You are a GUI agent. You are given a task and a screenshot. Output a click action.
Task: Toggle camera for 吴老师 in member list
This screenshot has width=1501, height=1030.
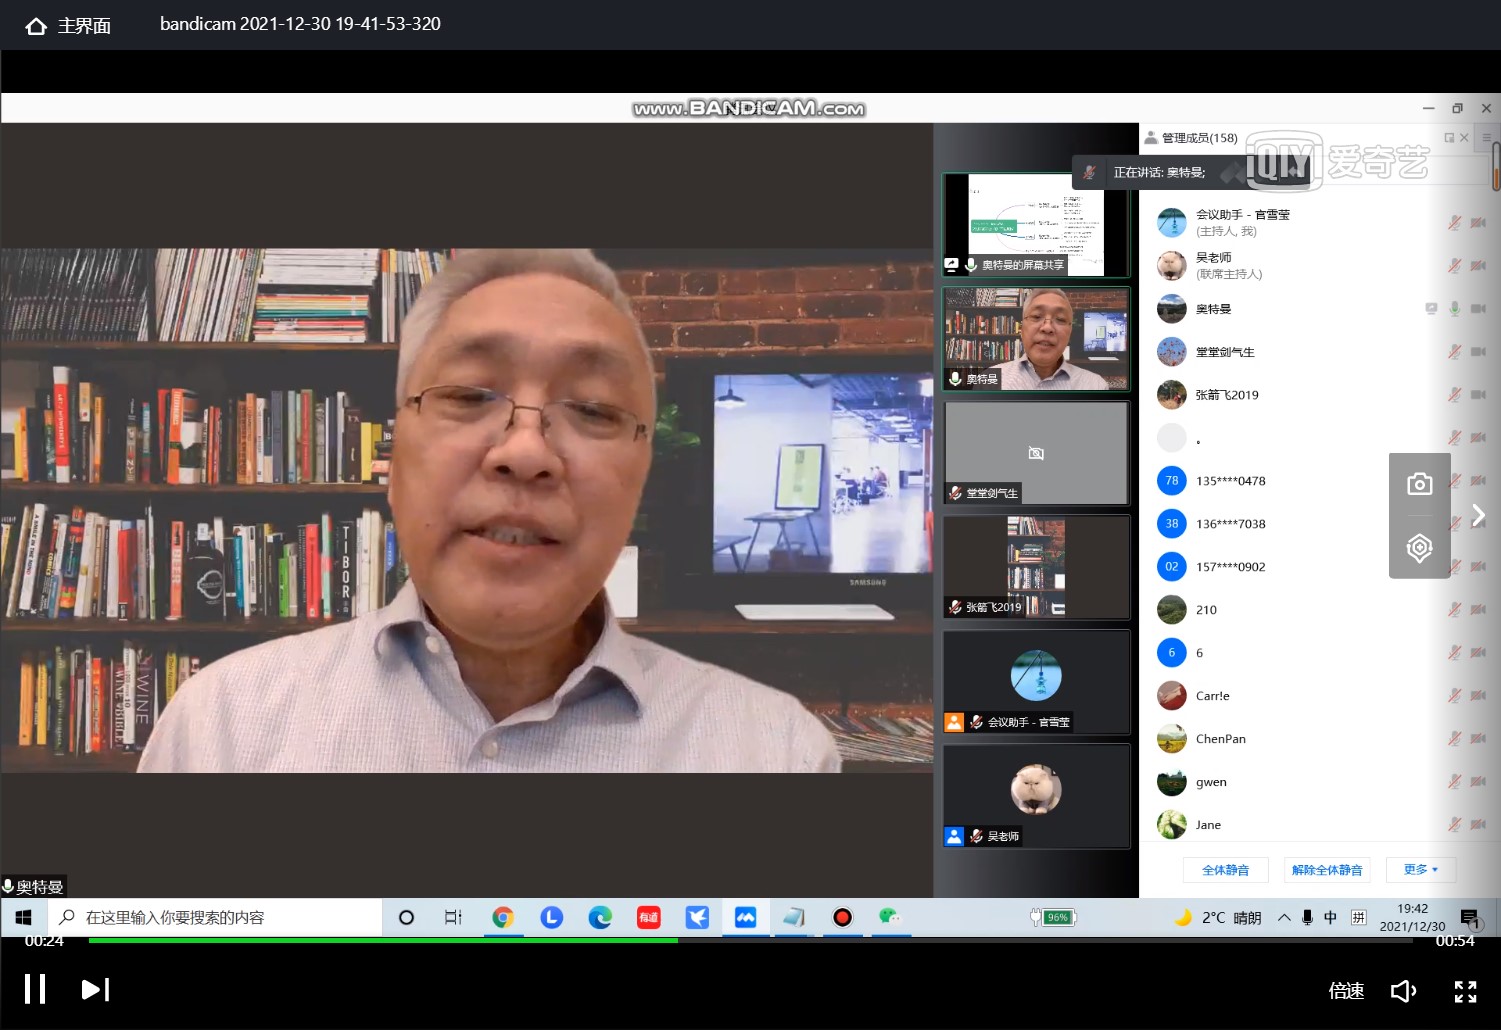(1478, 266)
